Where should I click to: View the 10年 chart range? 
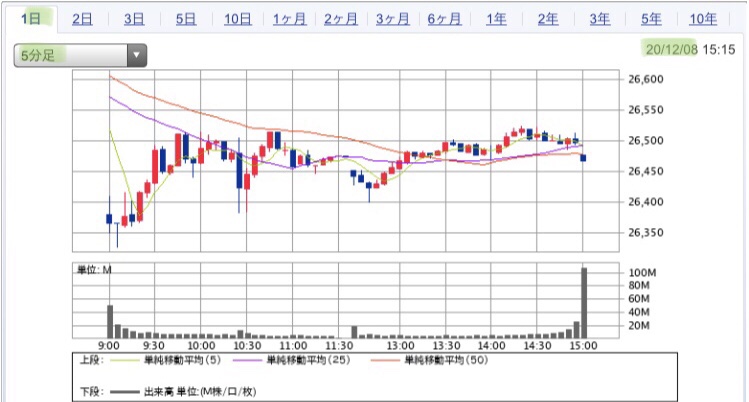point(703,19)
